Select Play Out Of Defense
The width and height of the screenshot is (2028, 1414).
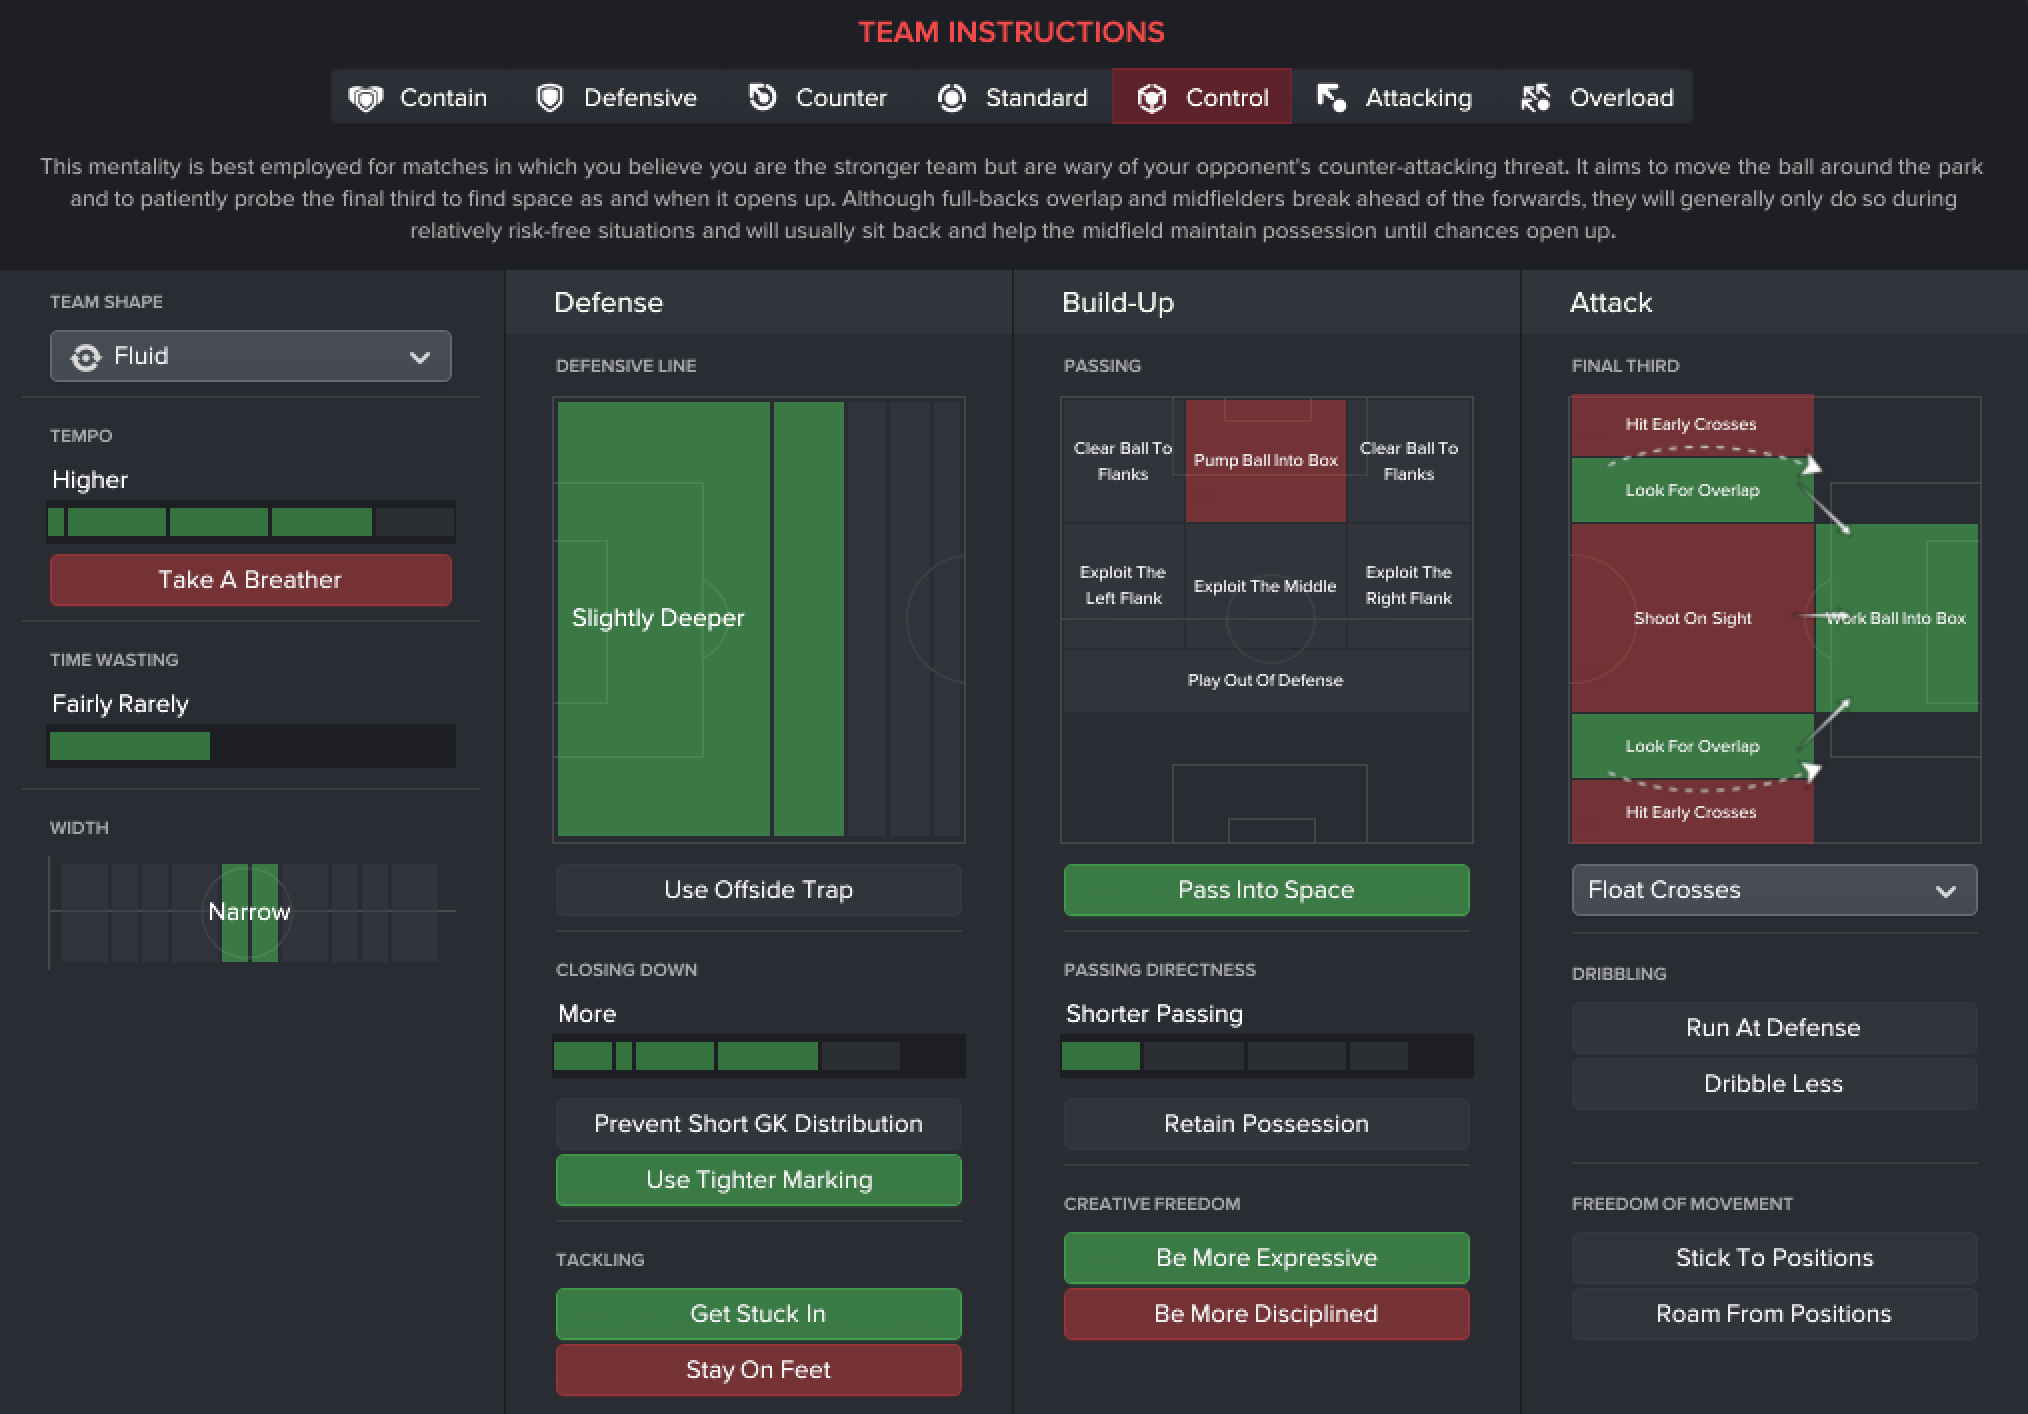point(1266,680)
